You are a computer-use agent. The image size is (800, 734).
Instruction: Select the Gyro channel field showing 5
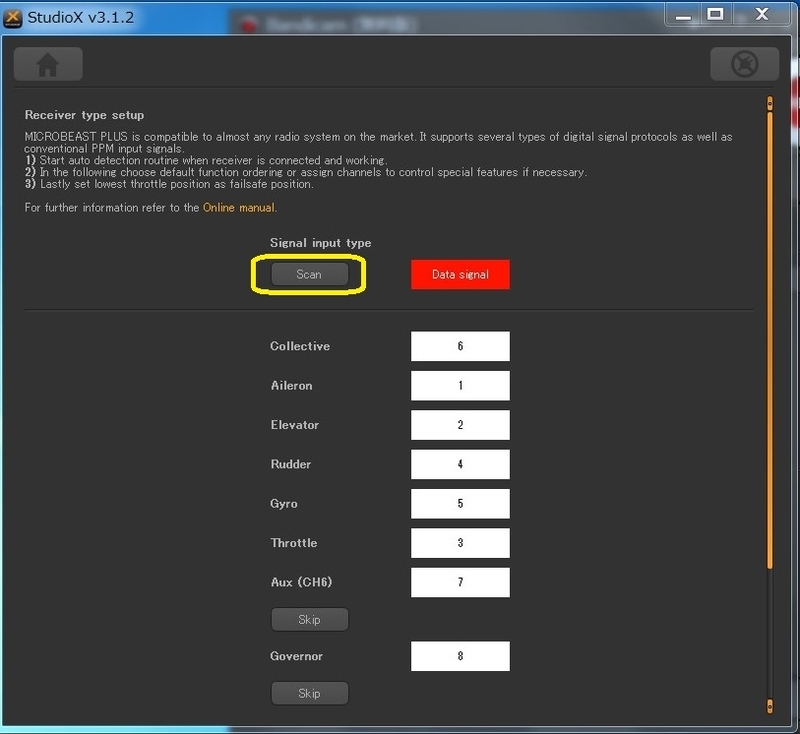click(460, 503)
